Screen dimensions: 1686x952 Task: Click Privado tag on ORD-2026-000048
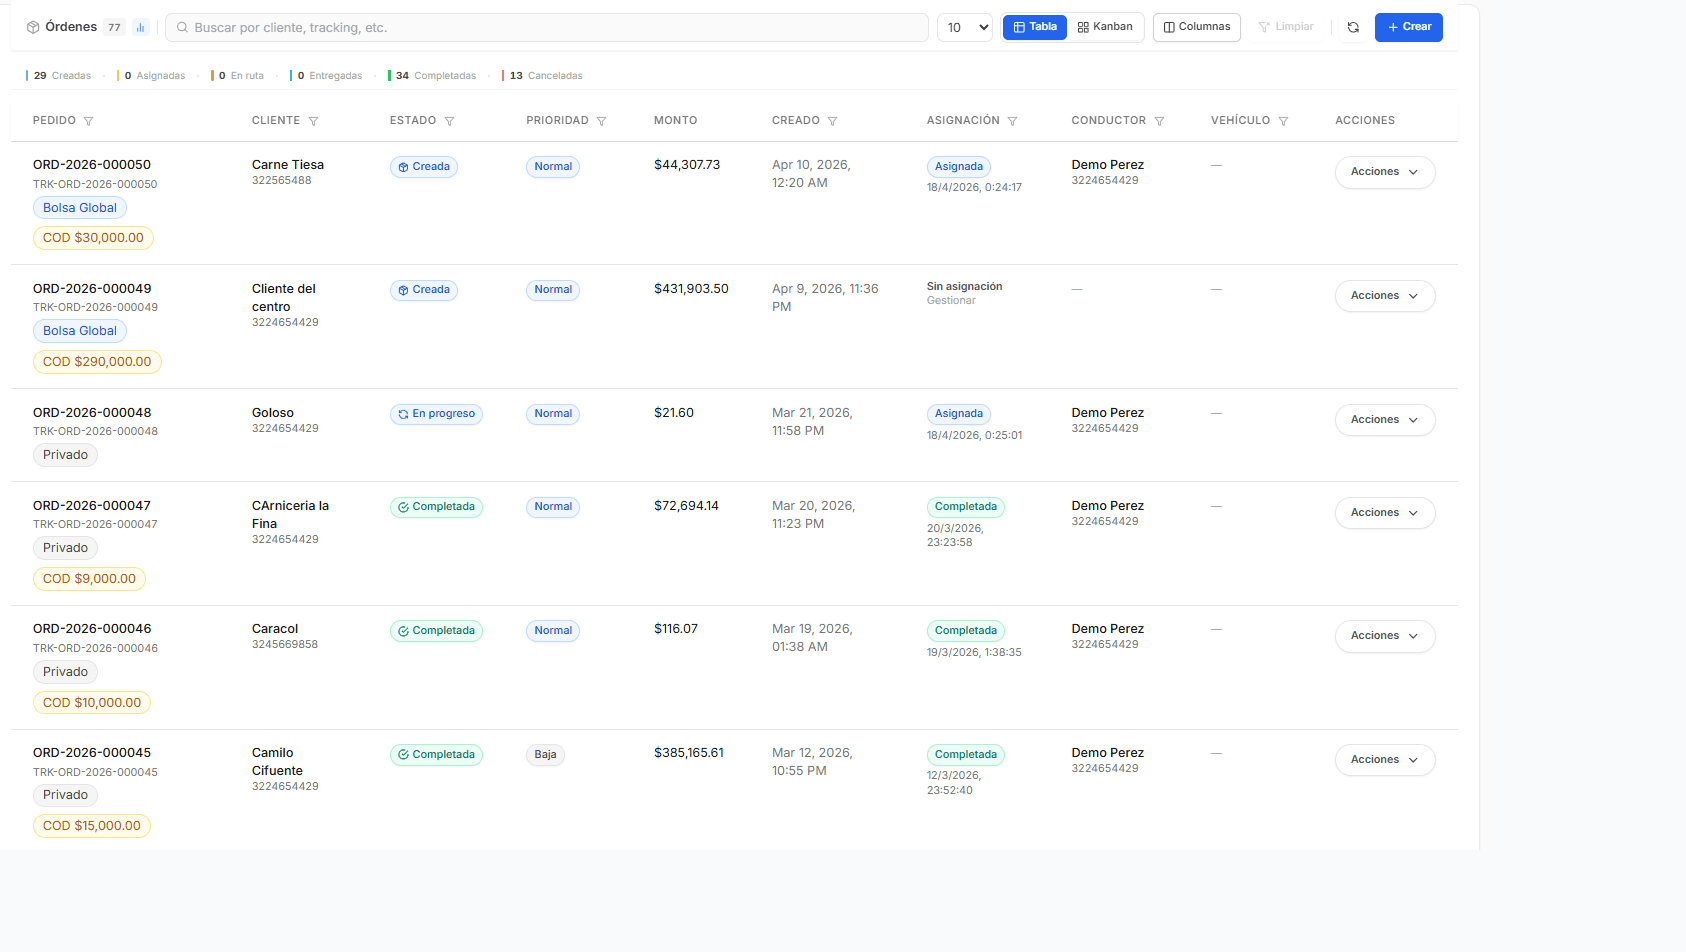[x=65, y=455]
